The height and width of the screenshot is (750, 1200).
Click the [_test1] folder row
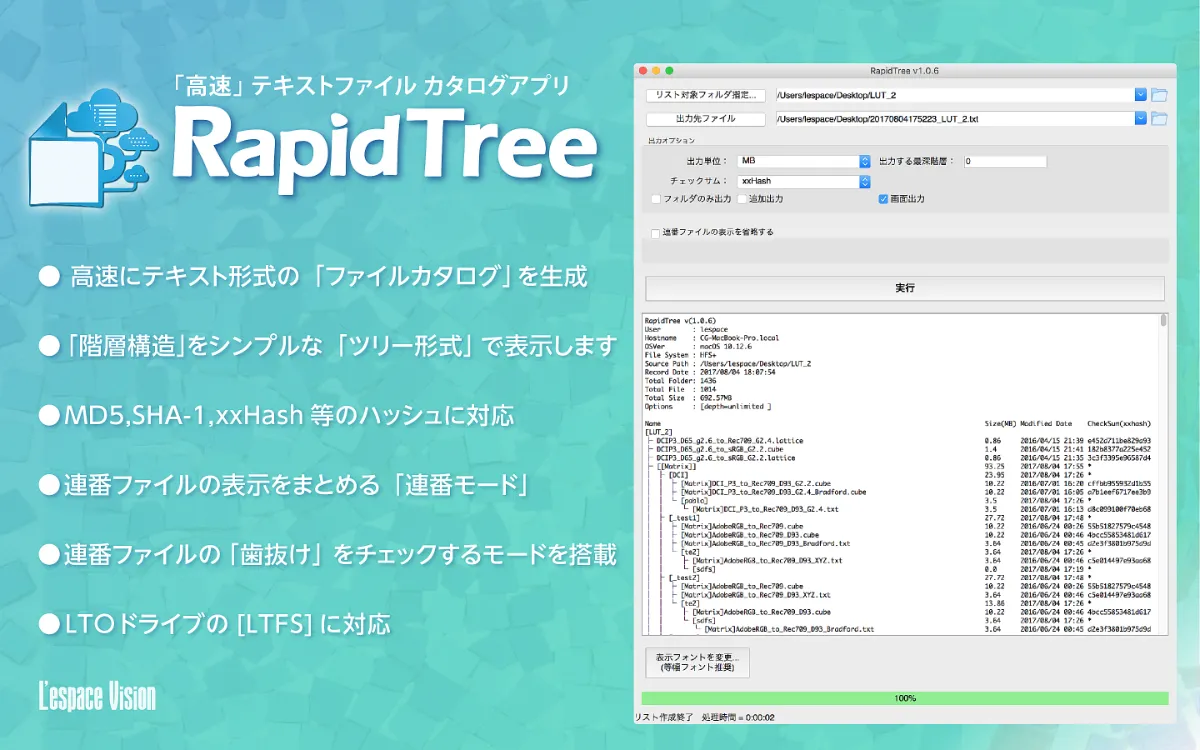[685, 518]
